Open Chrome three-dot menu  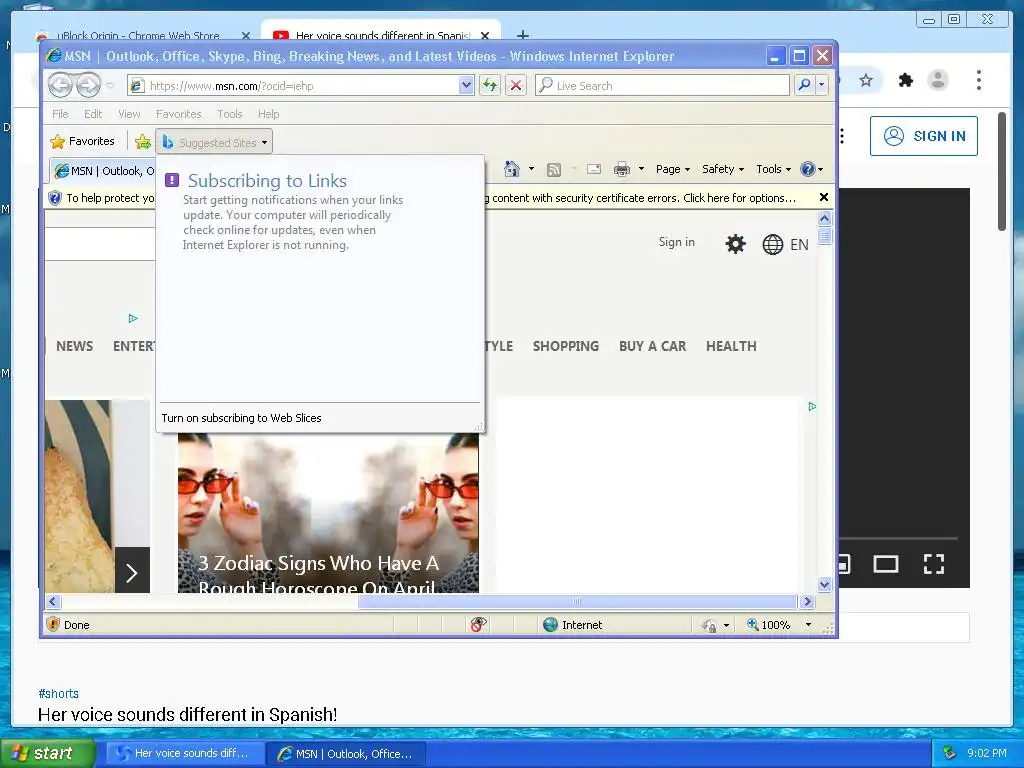pyautogui.click(x=978, y=80)
